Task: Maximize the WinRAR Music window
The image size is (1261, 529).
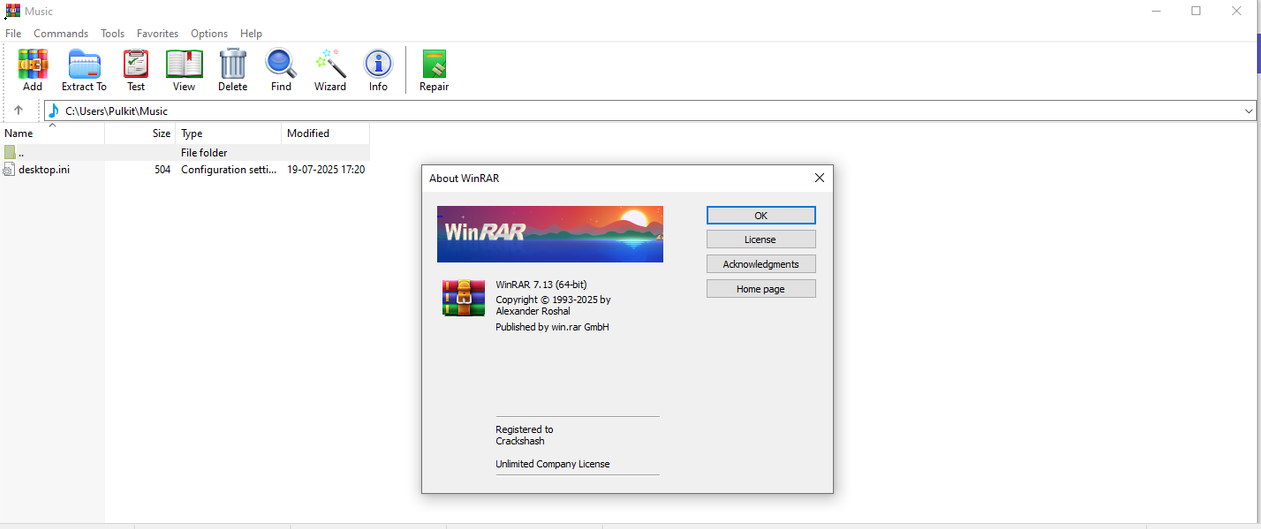Action: coord(1196,11)
